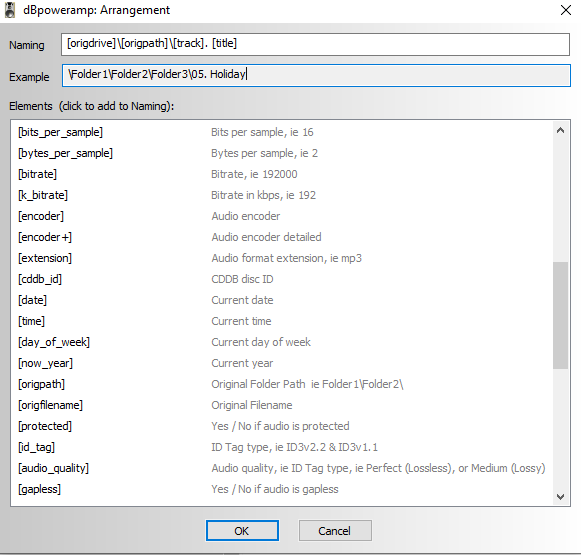The width and height of the screenshot is (581, 555).
Task: Click the dBpoweramp app icon in title bar
Action: pos(10,10)
